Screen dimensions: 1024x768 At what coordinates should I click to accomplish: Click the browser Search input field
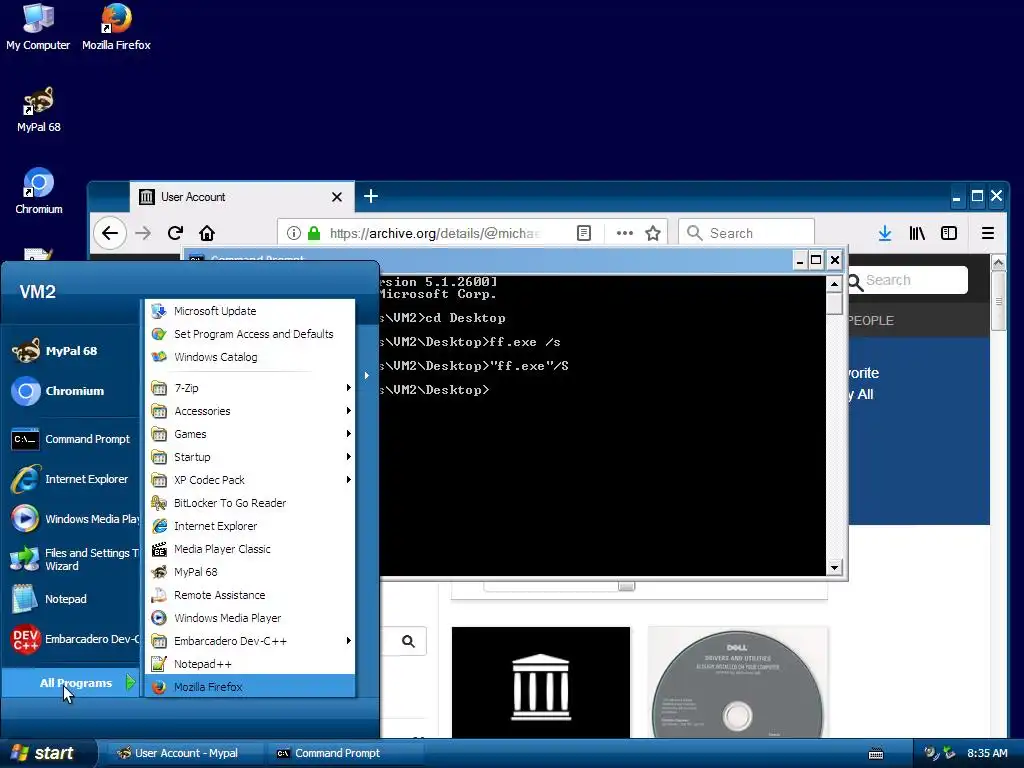point(746,233)
